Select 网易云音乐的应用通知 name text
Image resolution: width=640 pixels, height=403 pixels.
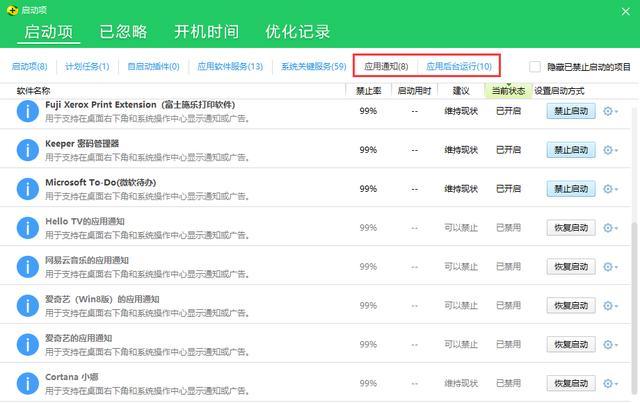(x=87, y=260)
